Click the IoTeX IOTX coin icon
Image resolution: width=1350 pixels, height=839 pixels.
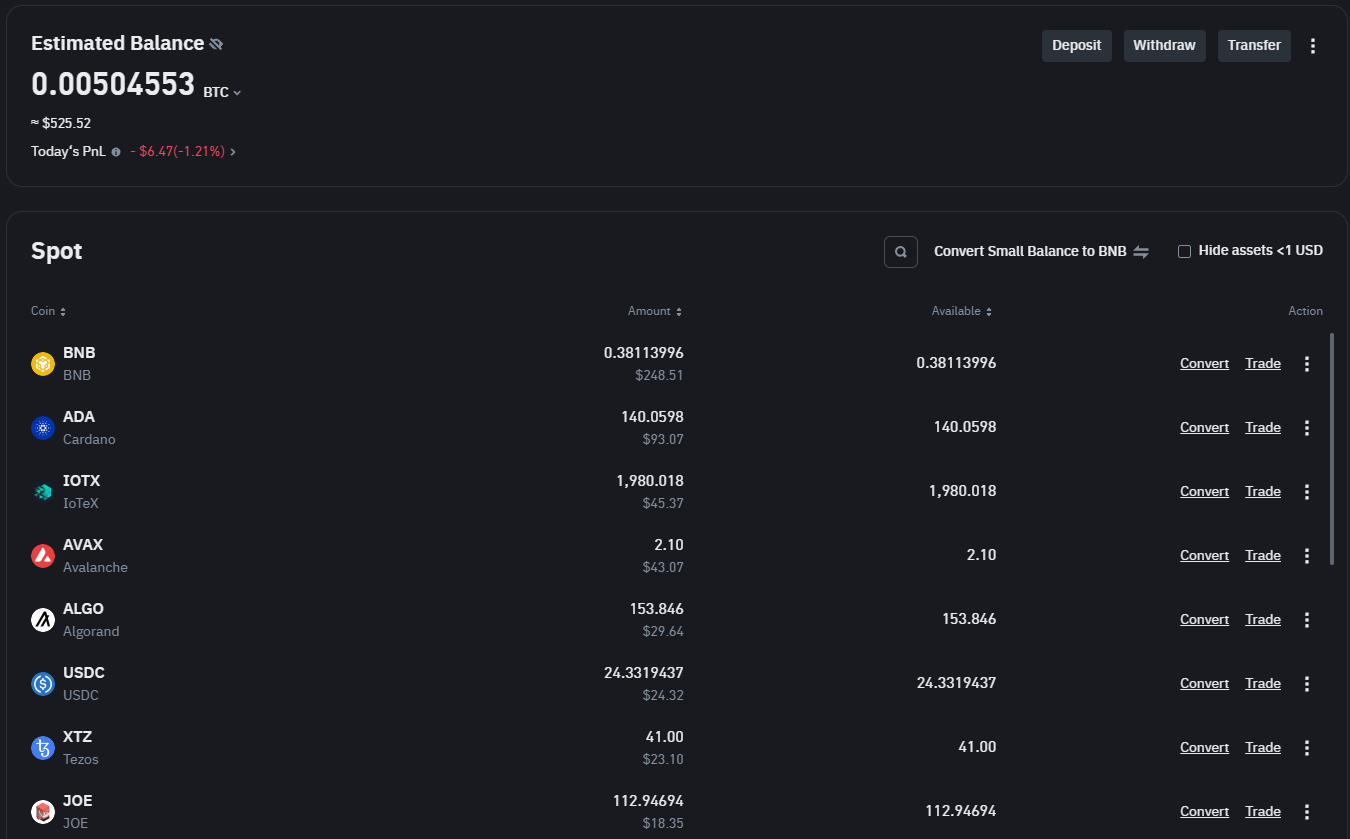[x=43, y=492]
